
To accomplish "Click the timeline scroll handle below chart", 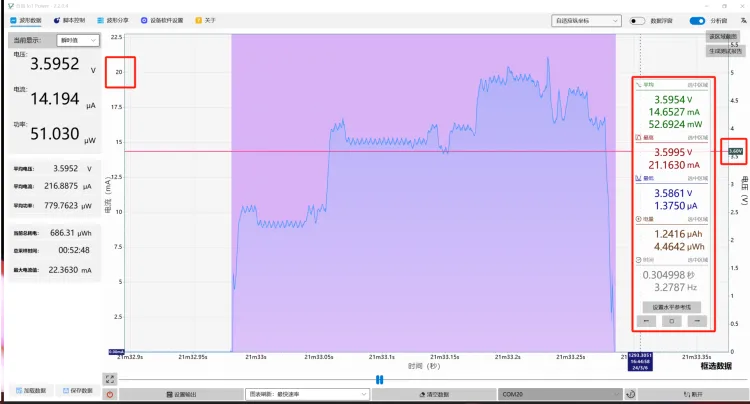I will pos(379,380).
